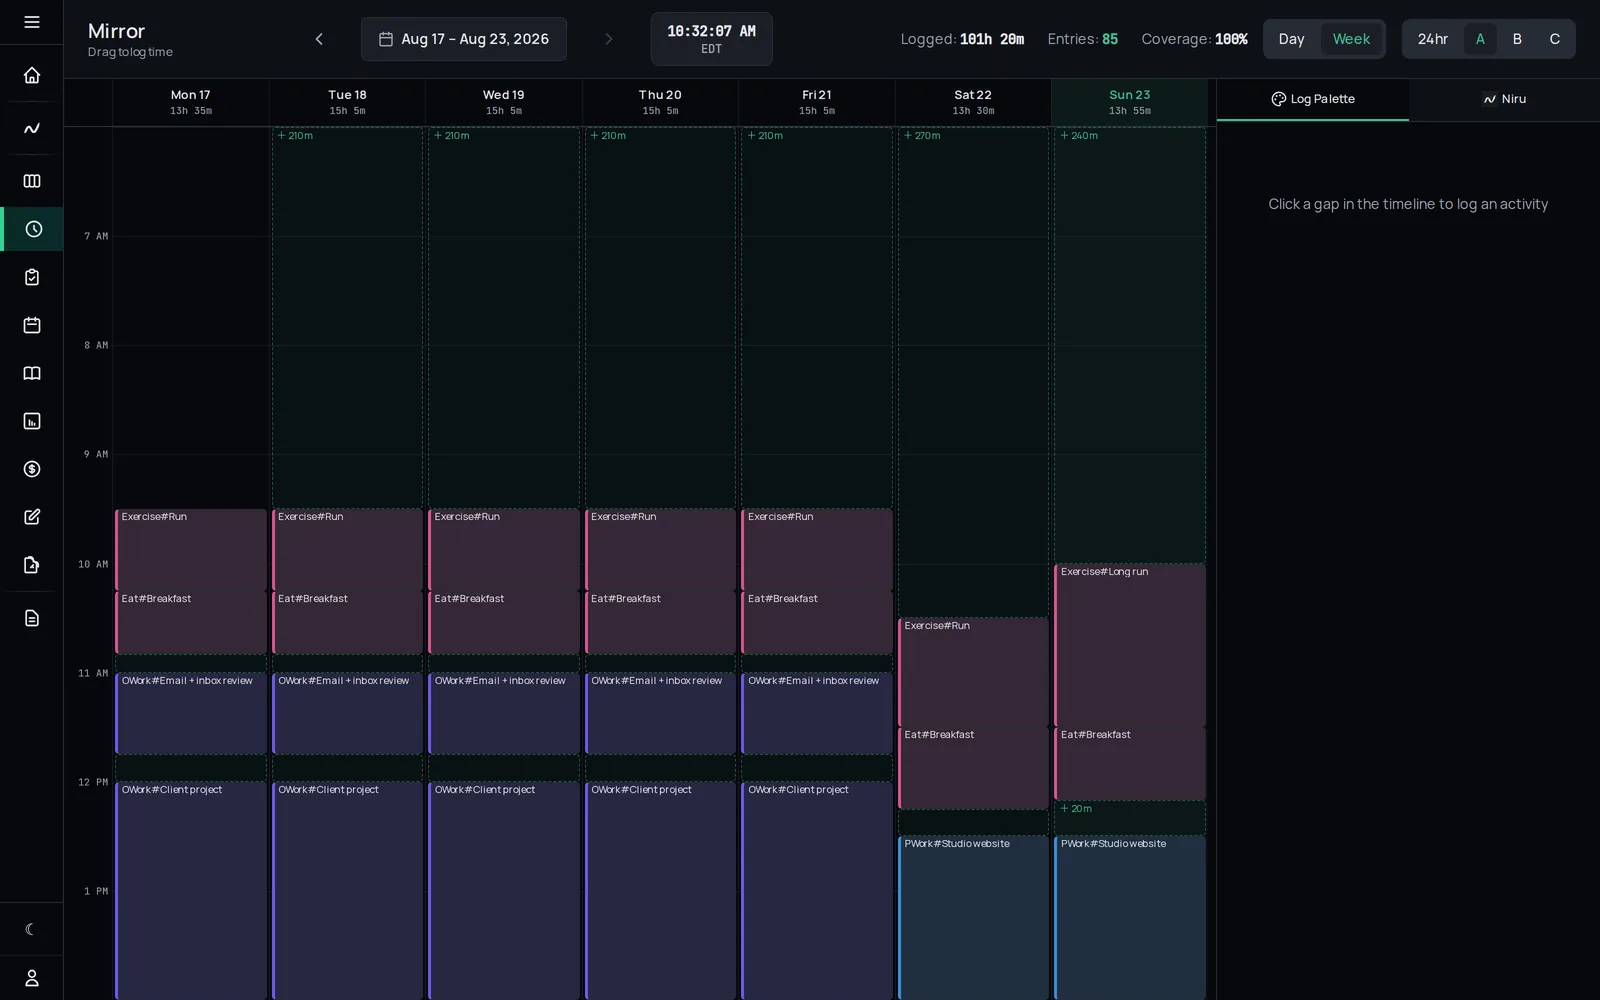Open the open-book sidebar icon
Image resolution: width=1600 pixels, height=1000 pixels.
(x=32, y=373)
